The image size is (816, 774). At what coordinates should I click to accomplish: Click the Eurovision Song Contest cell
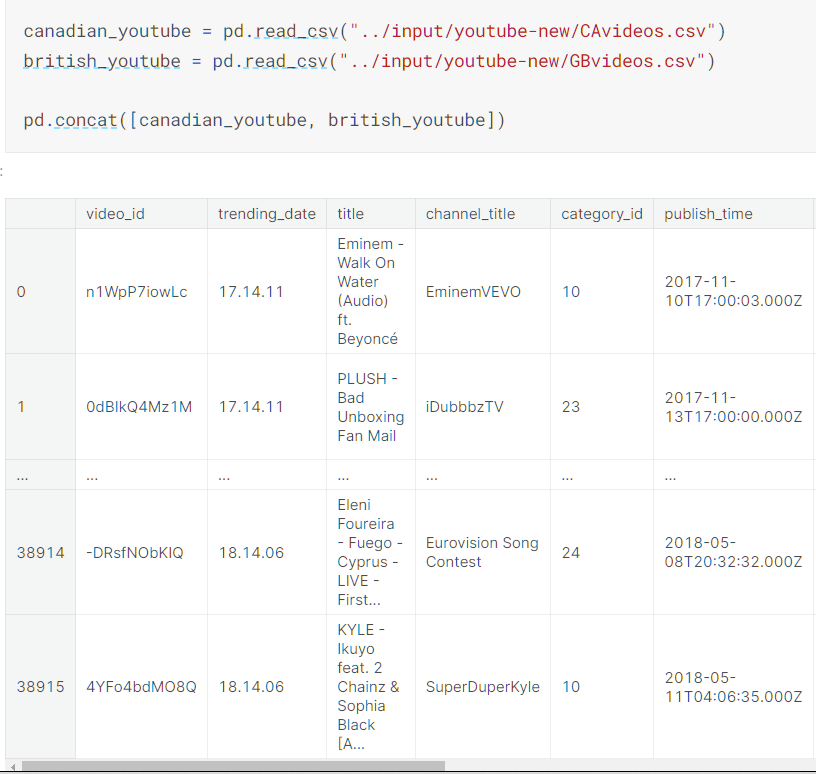pos(482,553)
